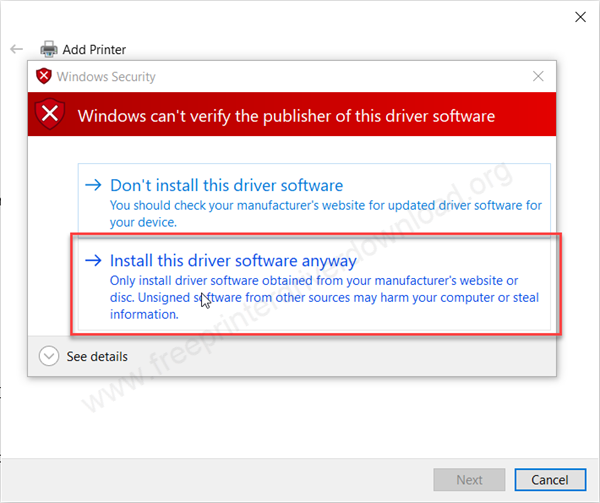This screenshot has width=600, height=503.
Task: Select Install this driver software anyway
Action: pos(233,260)
